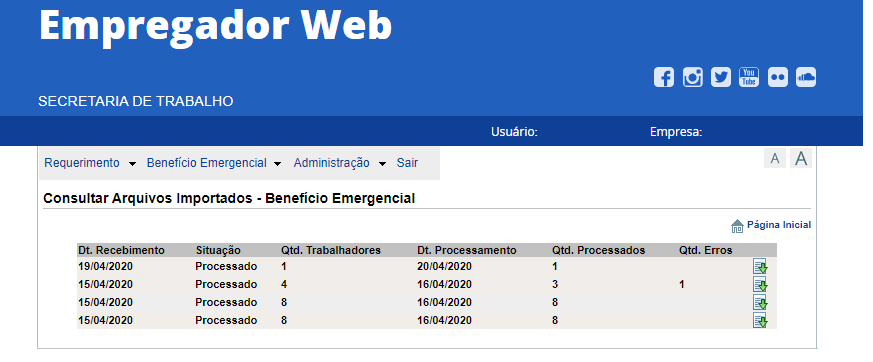873x362 pixels.
Task: Download file with 1 error
Action: [x=760, y=285]
